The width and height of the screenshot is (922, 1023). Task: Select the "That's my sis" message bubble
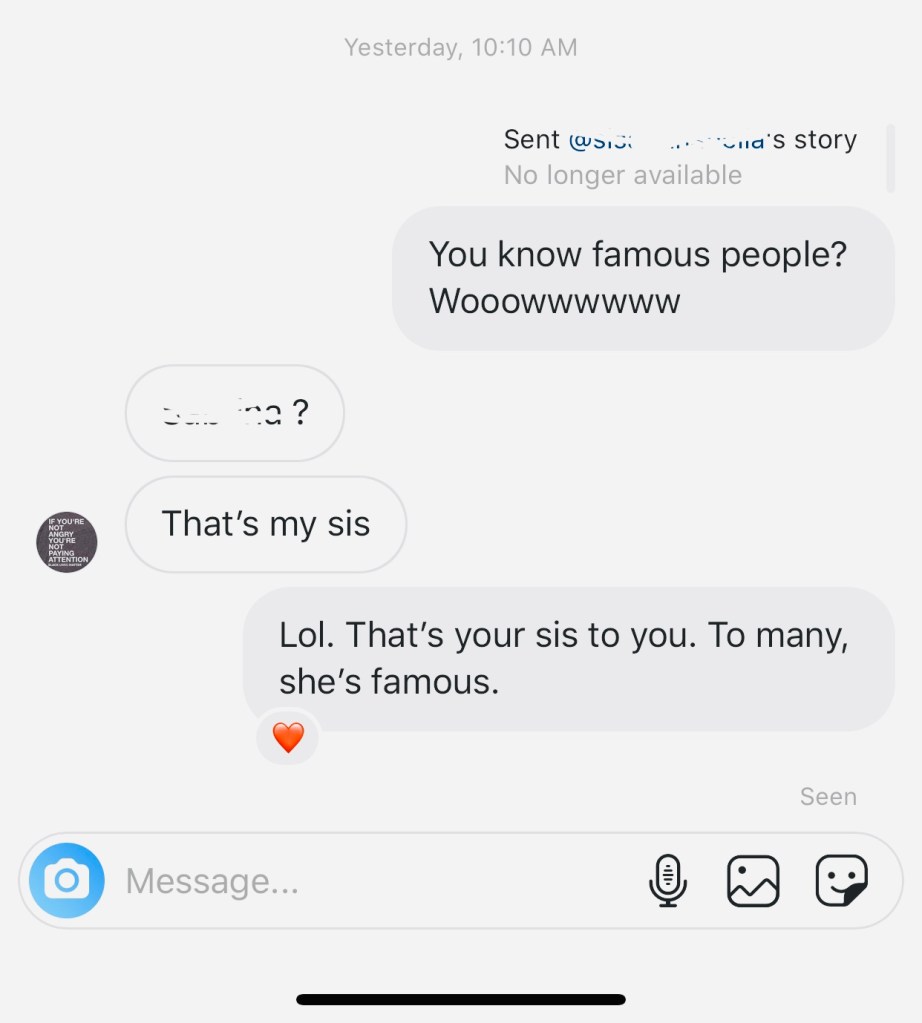click(x=266, y=524)
